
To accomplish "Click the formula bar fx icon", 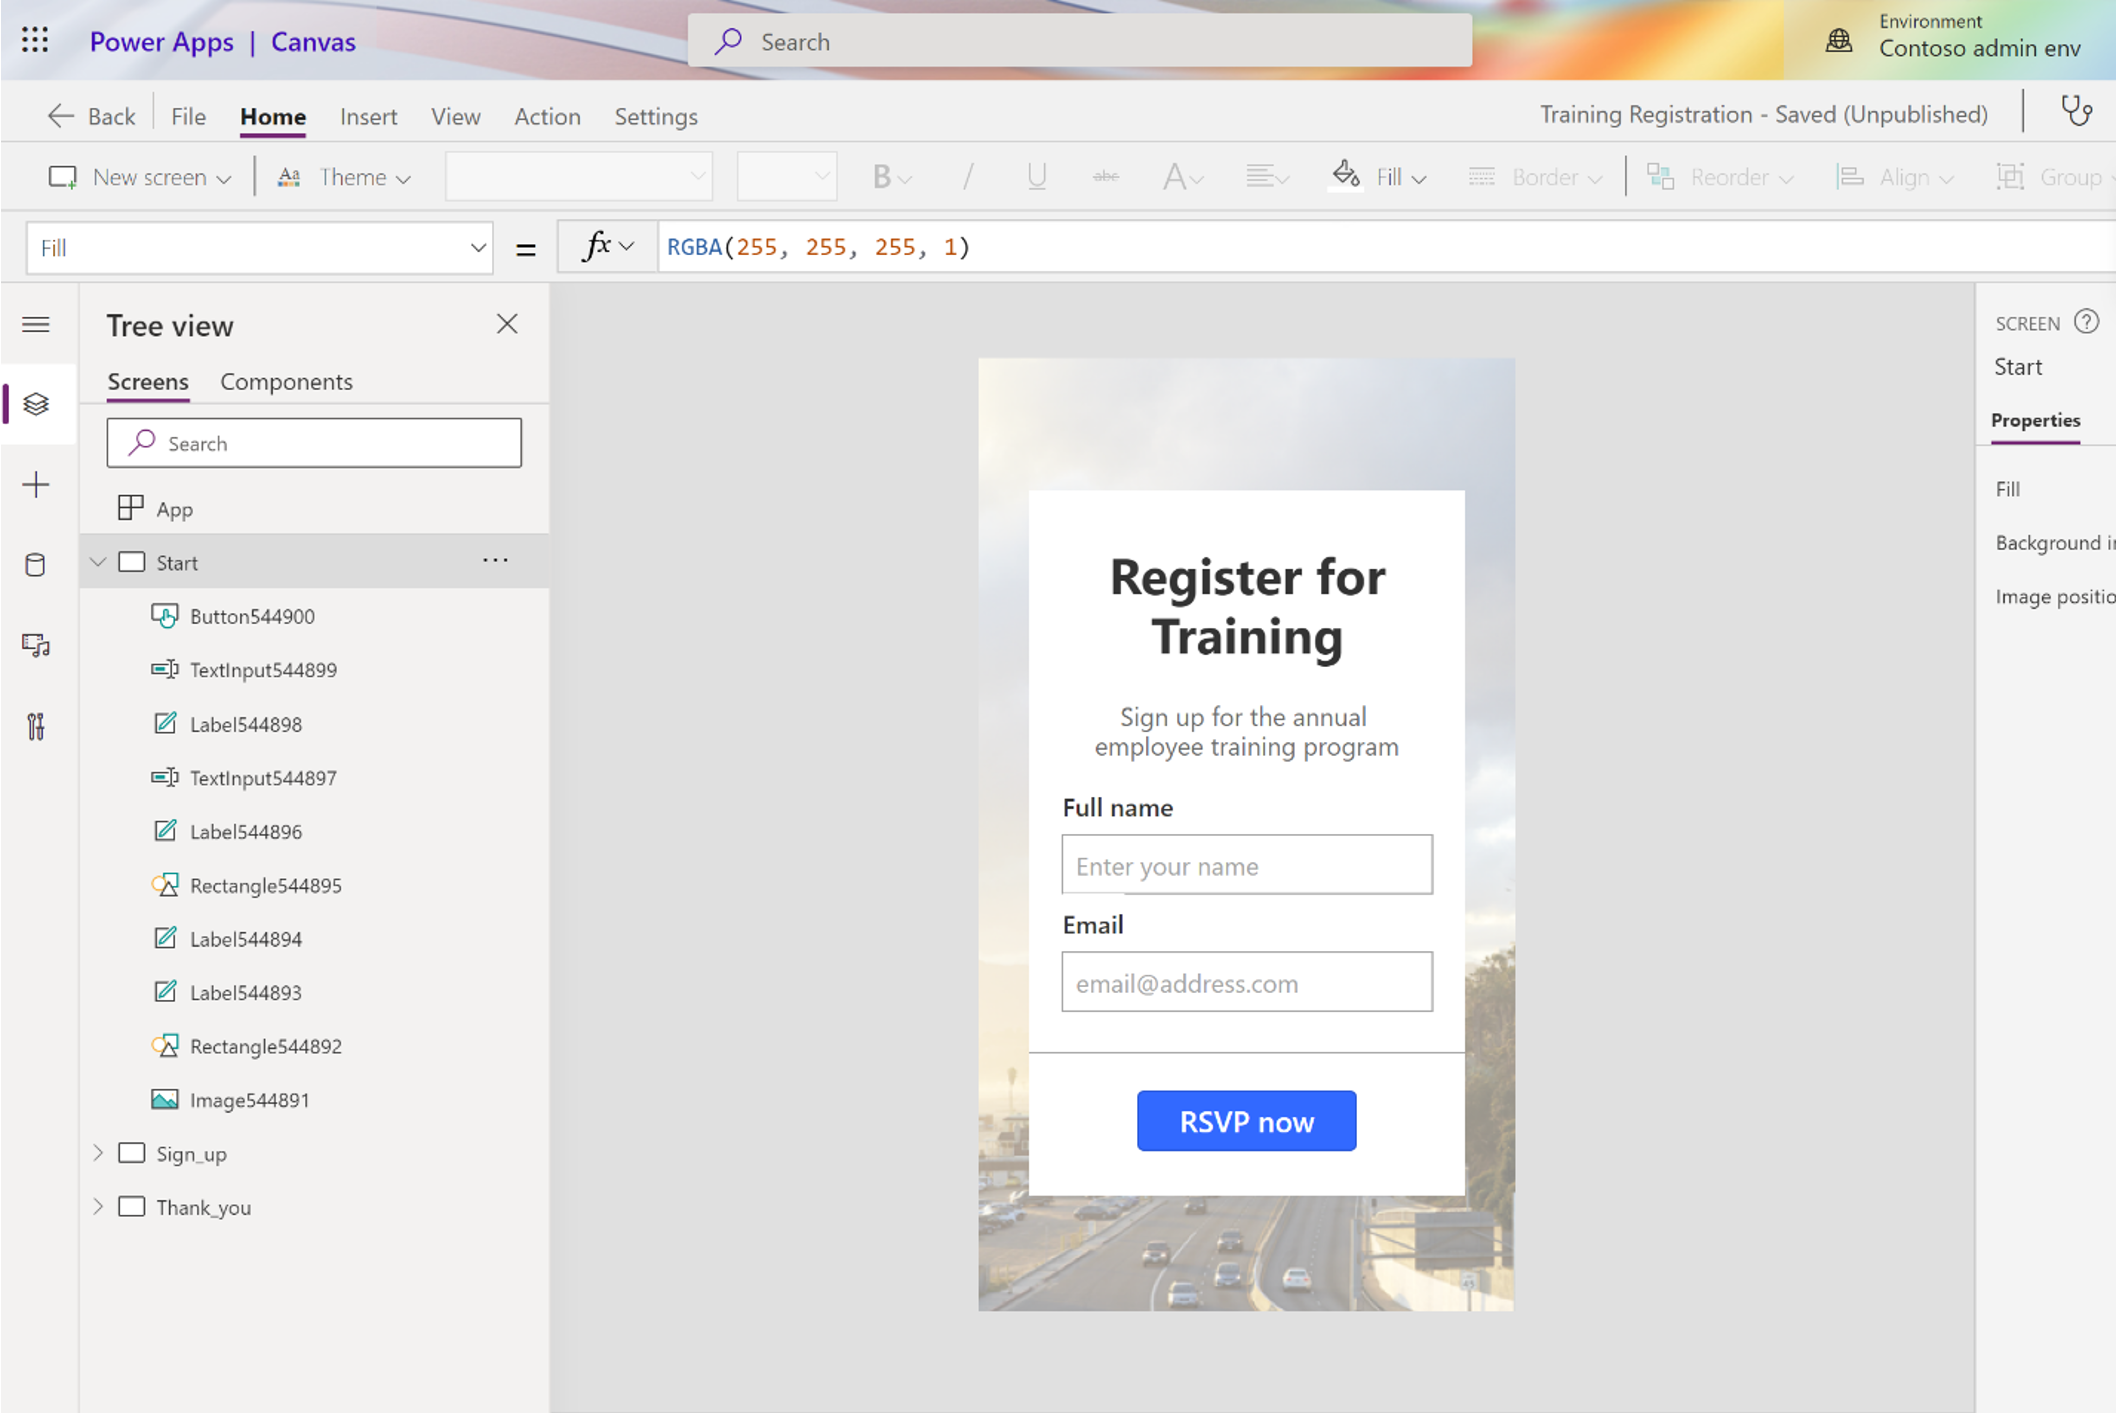I will click(601, 246).
